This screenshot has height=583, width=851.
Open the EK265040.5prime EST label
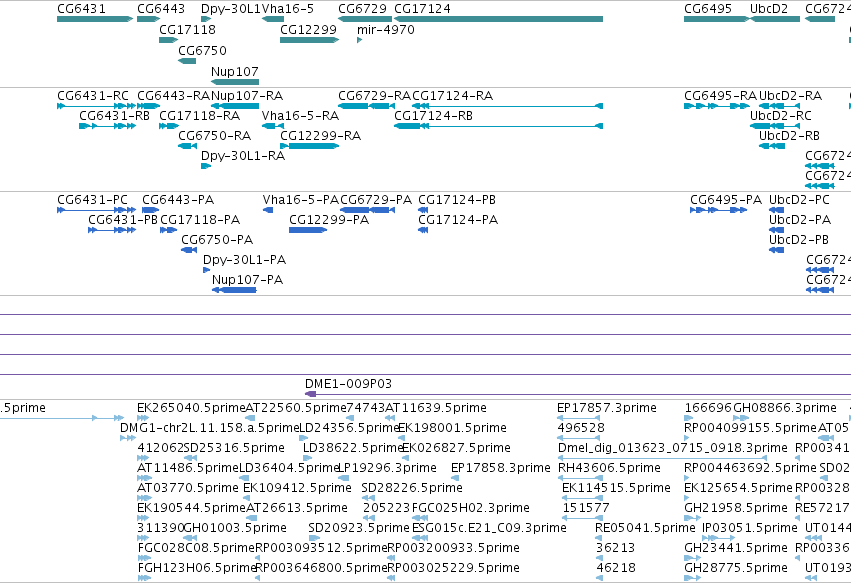click(192, 408)
